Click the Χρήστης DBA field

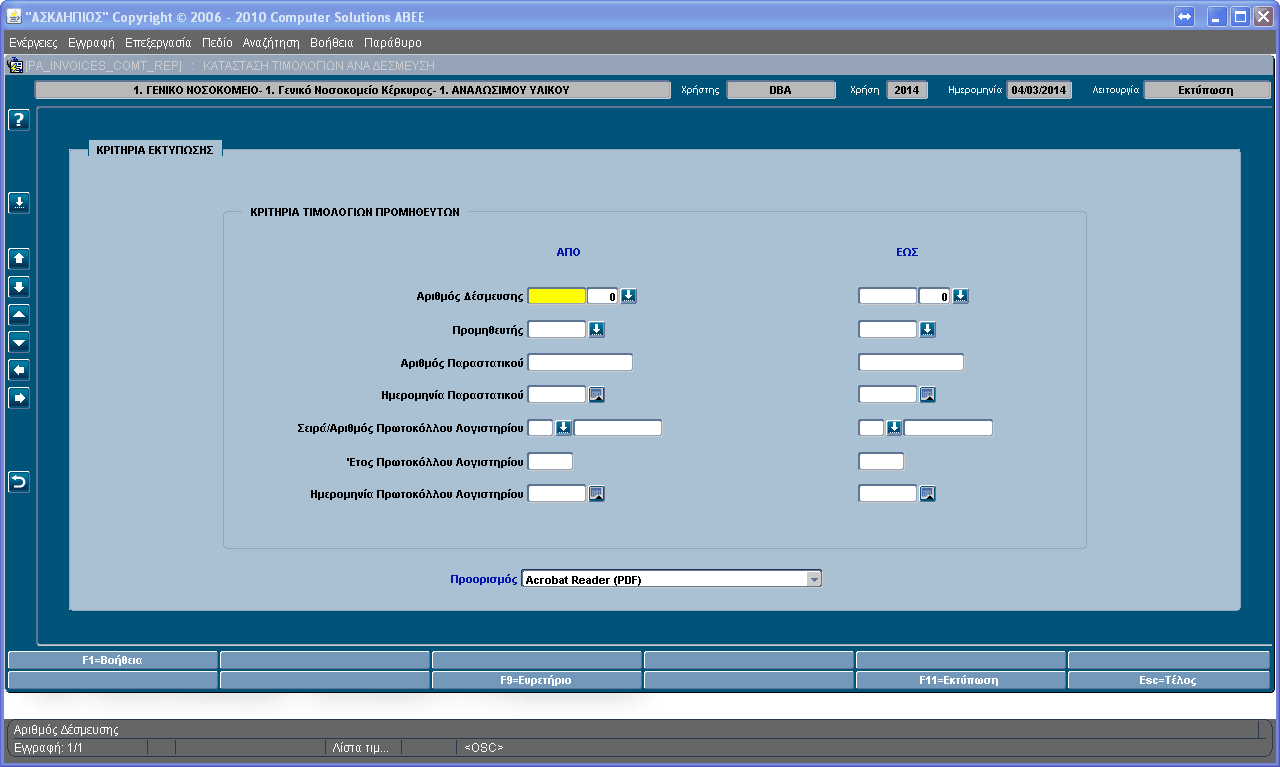[781, 90]
